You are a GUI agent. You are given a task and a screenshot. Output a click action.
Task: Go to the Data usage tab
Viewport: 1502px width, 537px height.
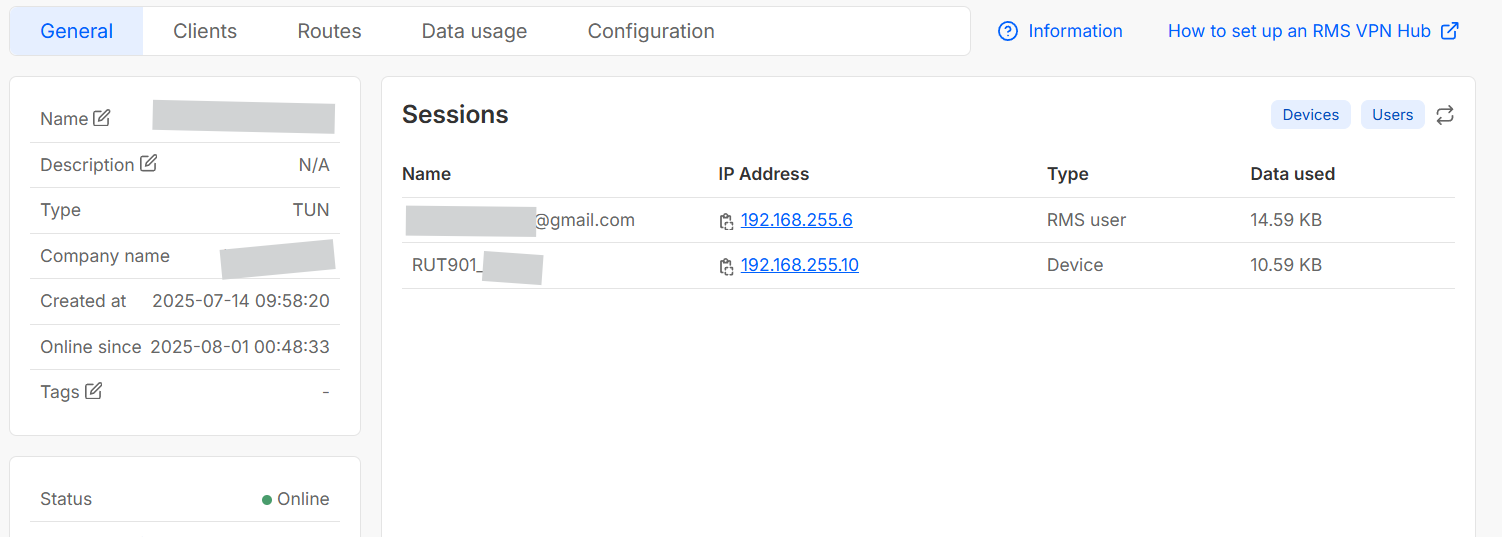click(474, 31)
